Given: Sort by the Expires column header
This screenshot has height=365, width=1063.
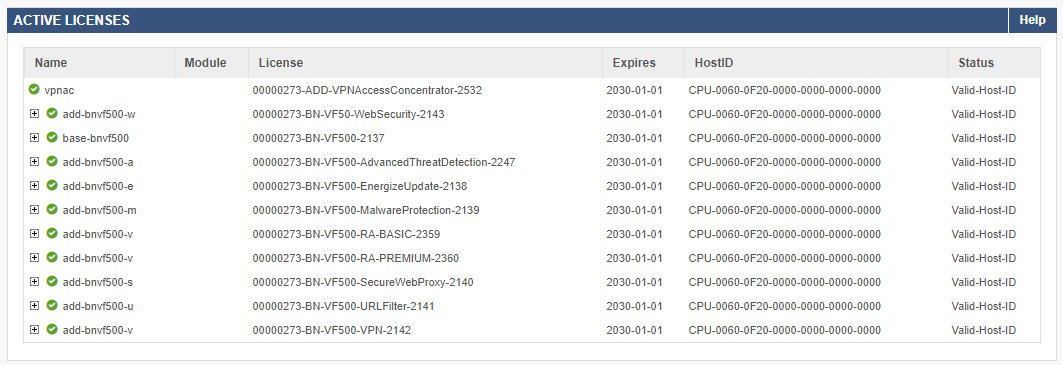Looking at the screenshot, I should click(x=634, y=63).
